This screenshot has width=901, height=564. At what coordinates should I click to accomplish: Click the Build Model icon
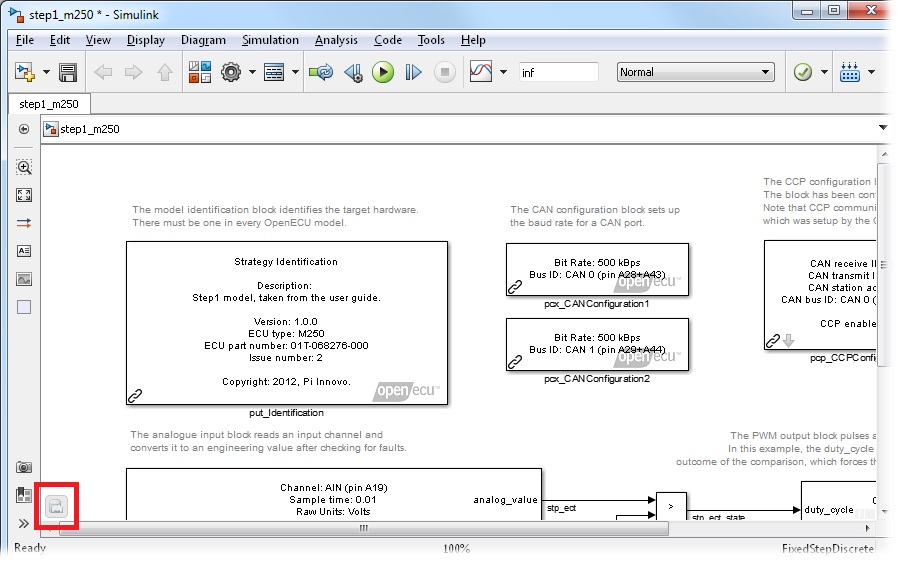pos(850,72)
